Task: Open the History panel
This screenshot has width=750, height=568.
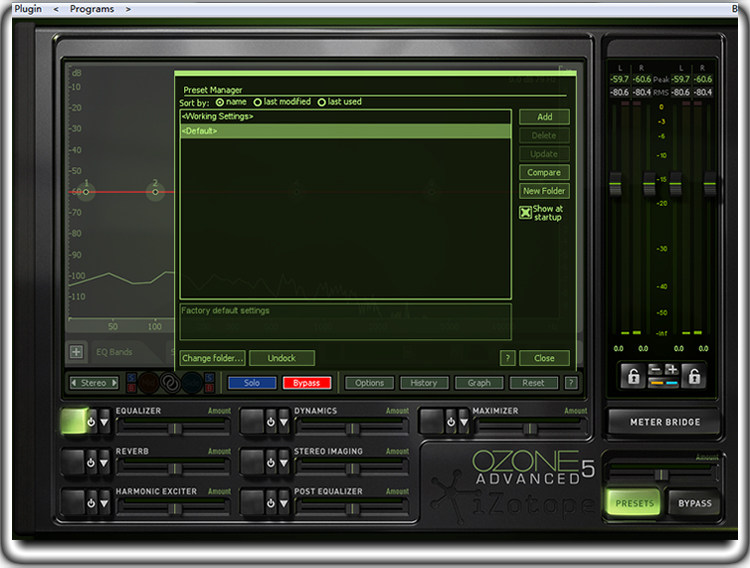Action: tap(424, 383)
